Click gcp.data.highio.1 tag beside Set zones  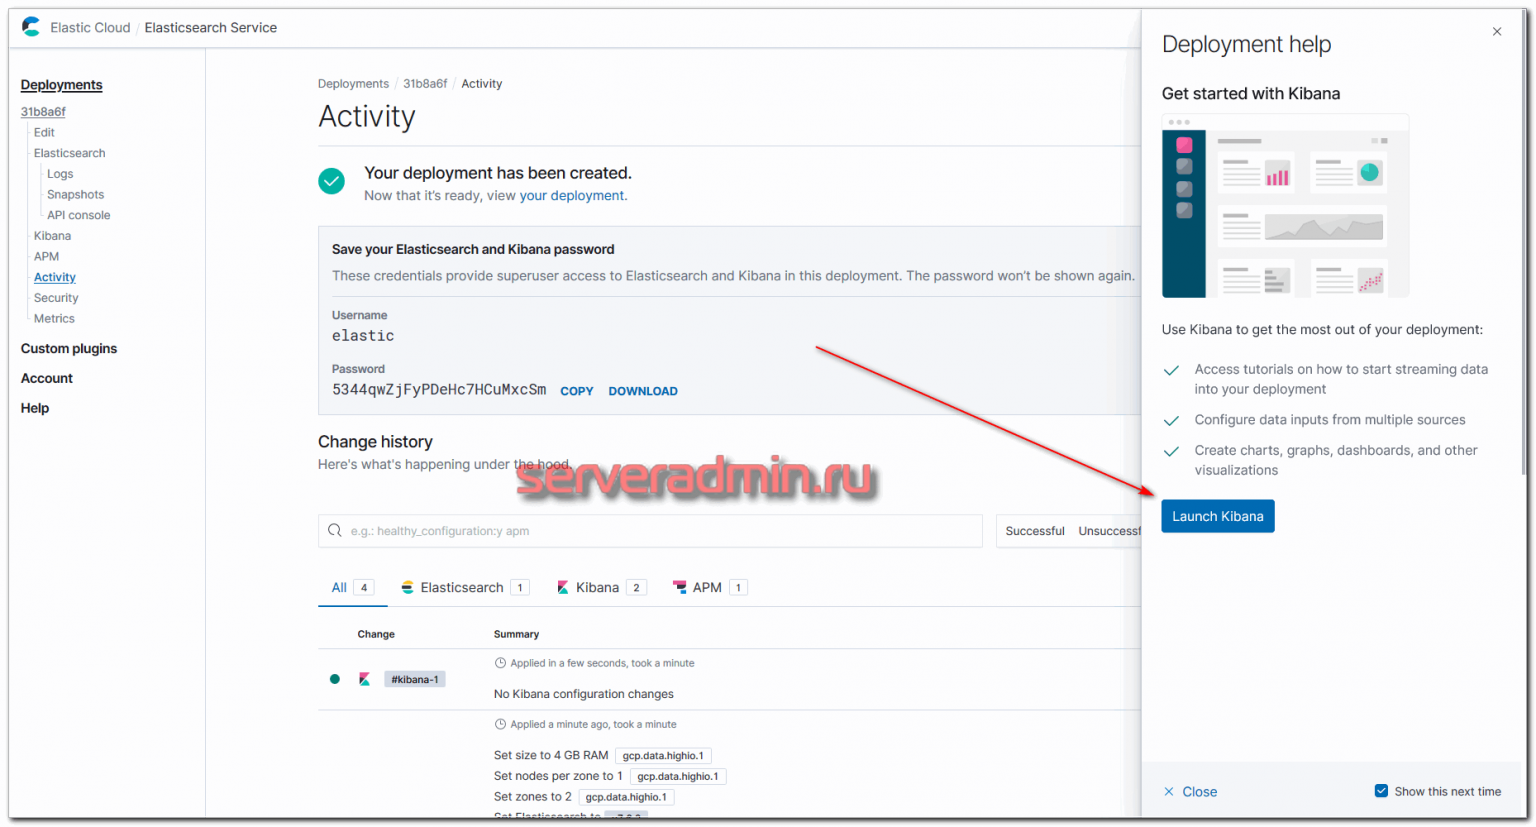pyautogui.click(x=626, y=797)
